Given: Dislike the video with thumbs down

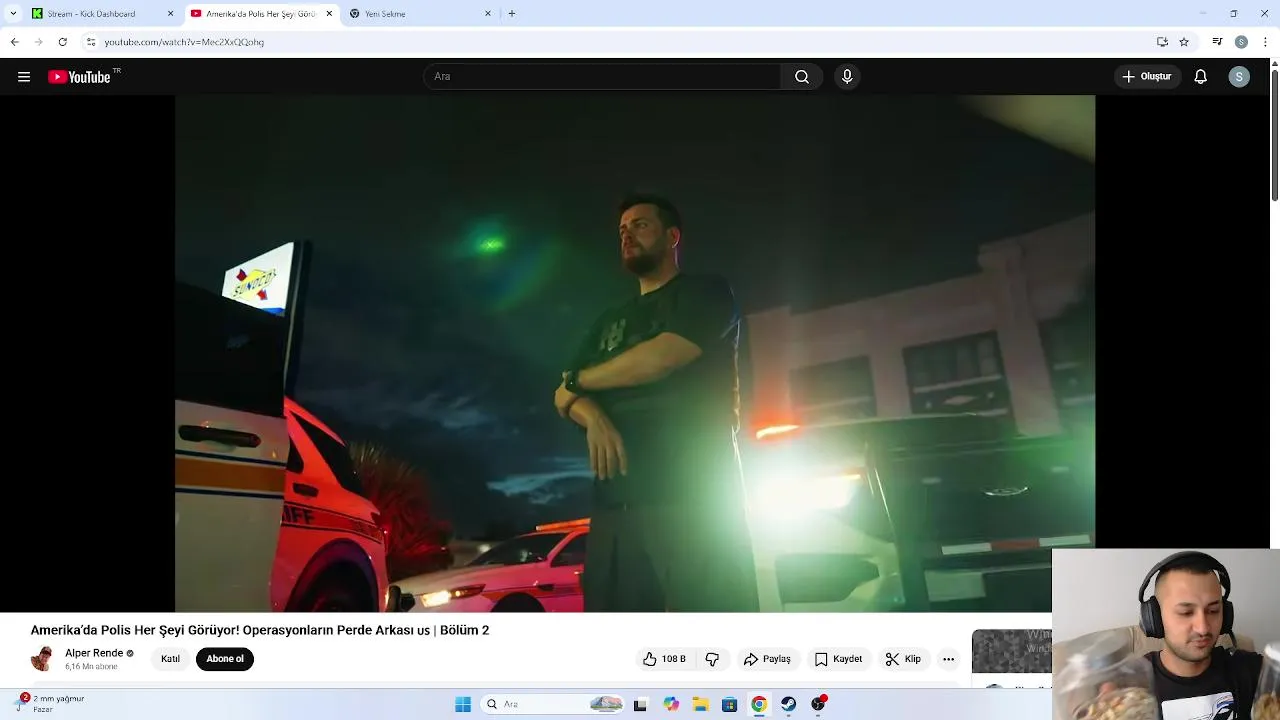Looking at the screenshot, I should click(x=712, y=659).
